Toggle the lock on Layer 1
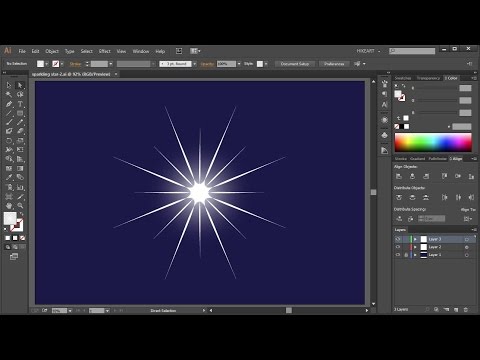 pos(406,255)
